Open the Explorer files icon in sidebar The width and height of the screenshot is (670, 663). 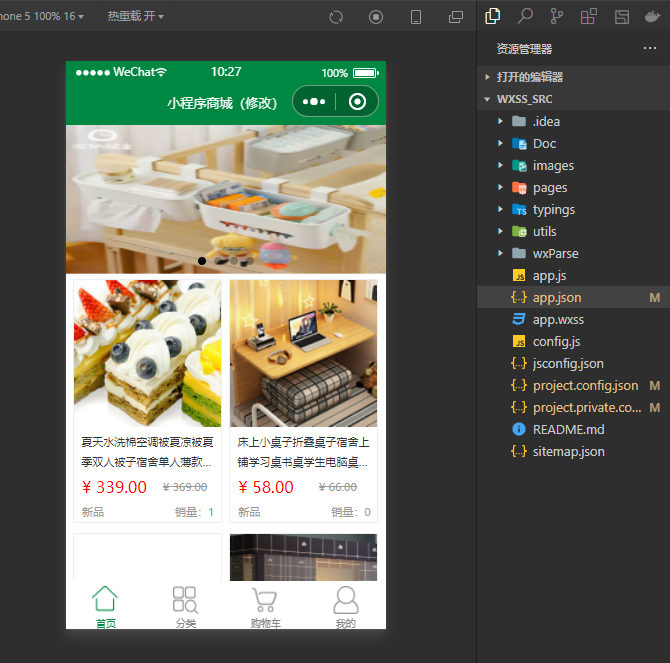[492, 16]
